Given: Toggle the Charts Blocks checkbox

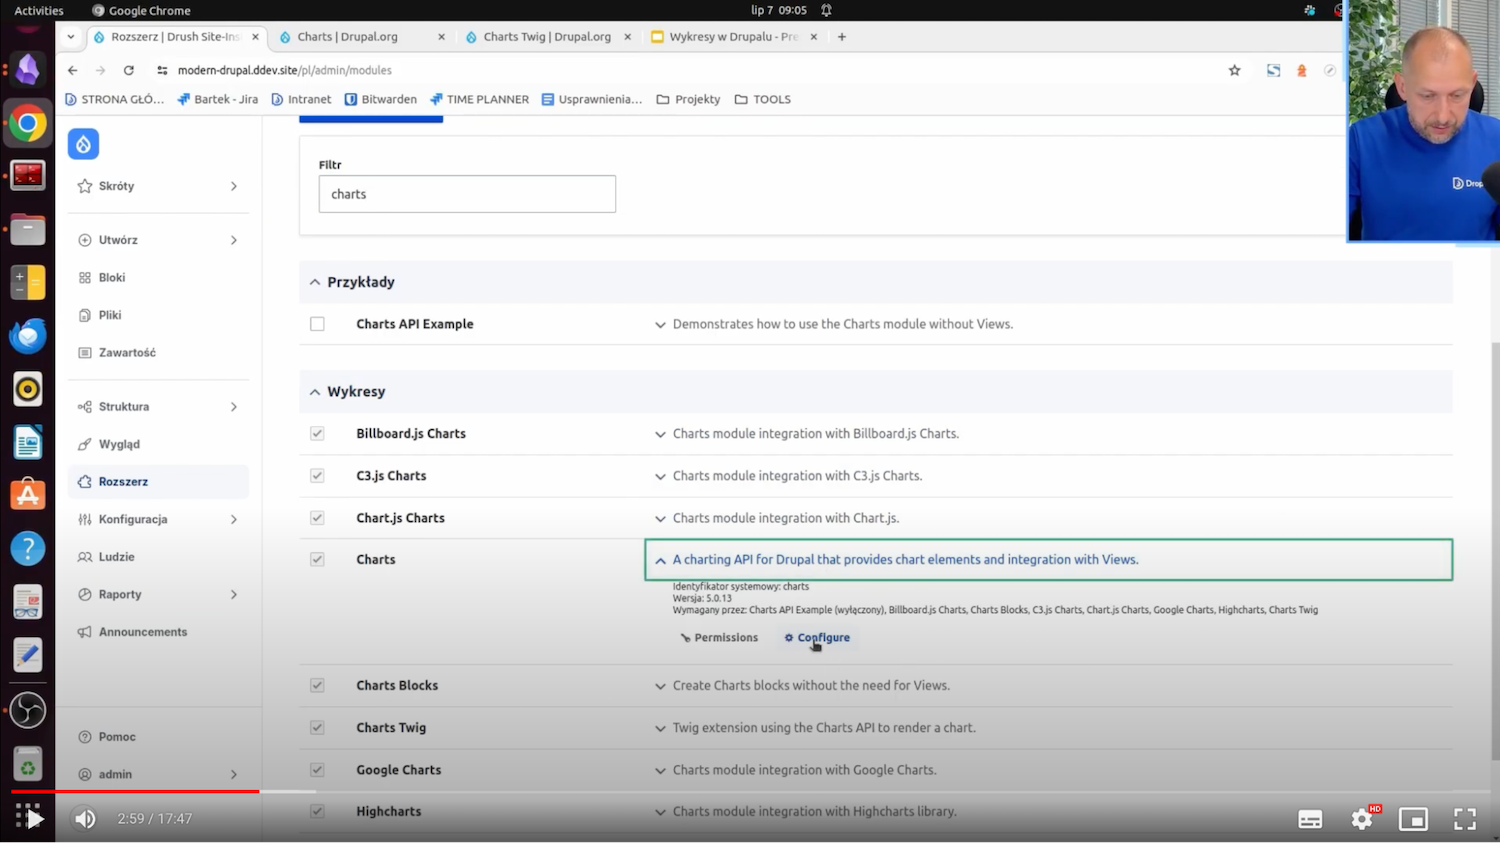Looking at the screenshot, I should coord(317,686).
